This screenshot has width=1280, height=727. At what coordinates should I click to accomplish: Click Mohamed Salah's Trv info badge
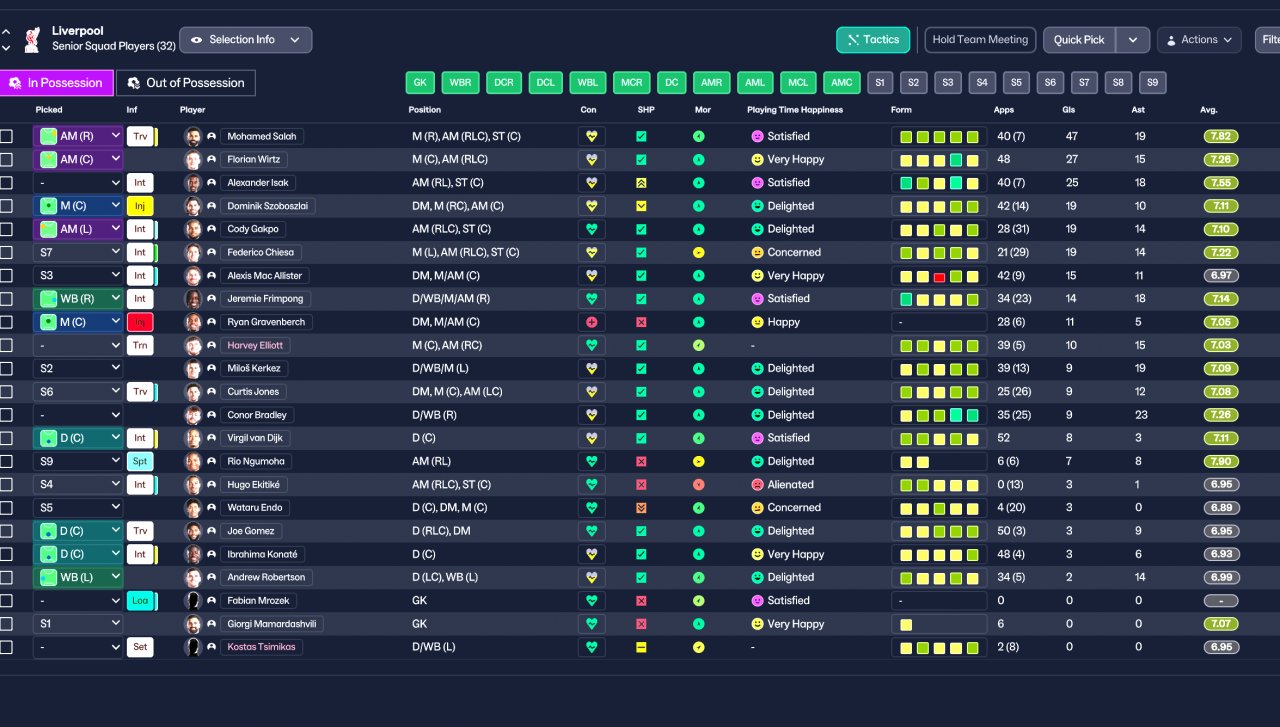pos(140,136)
